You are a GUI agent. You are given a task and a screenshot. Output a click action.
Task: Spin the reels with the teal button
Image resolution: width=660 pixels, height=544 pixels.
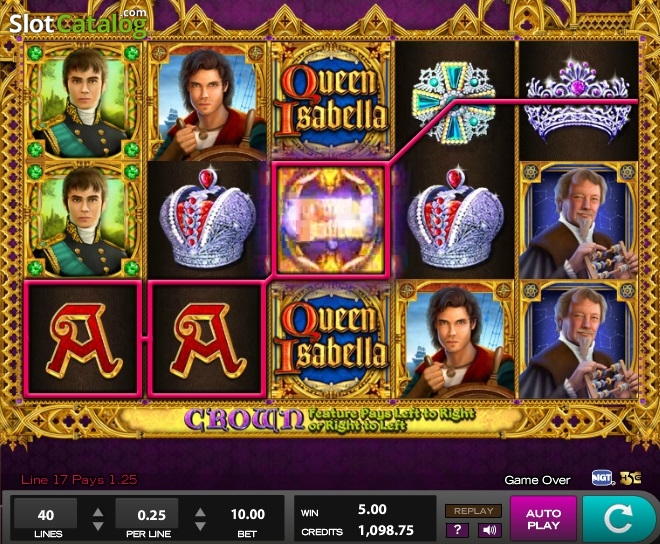point(618,518)
